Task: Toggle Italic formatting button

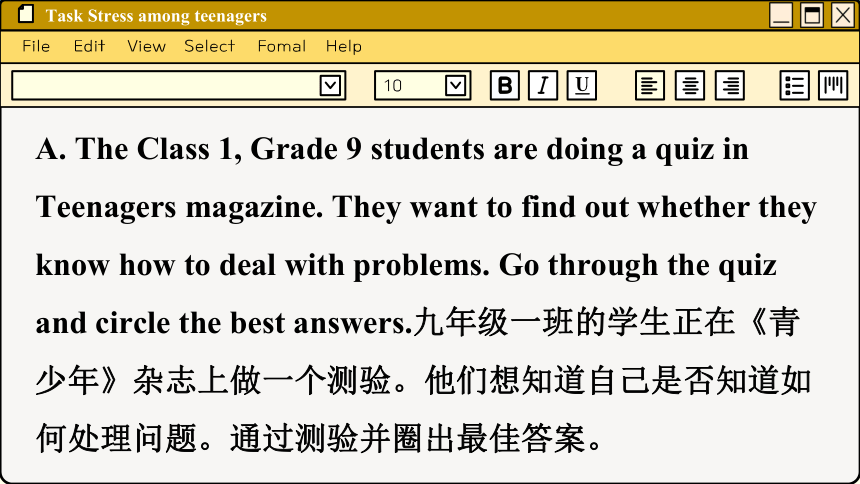Action: coord(543,85)
